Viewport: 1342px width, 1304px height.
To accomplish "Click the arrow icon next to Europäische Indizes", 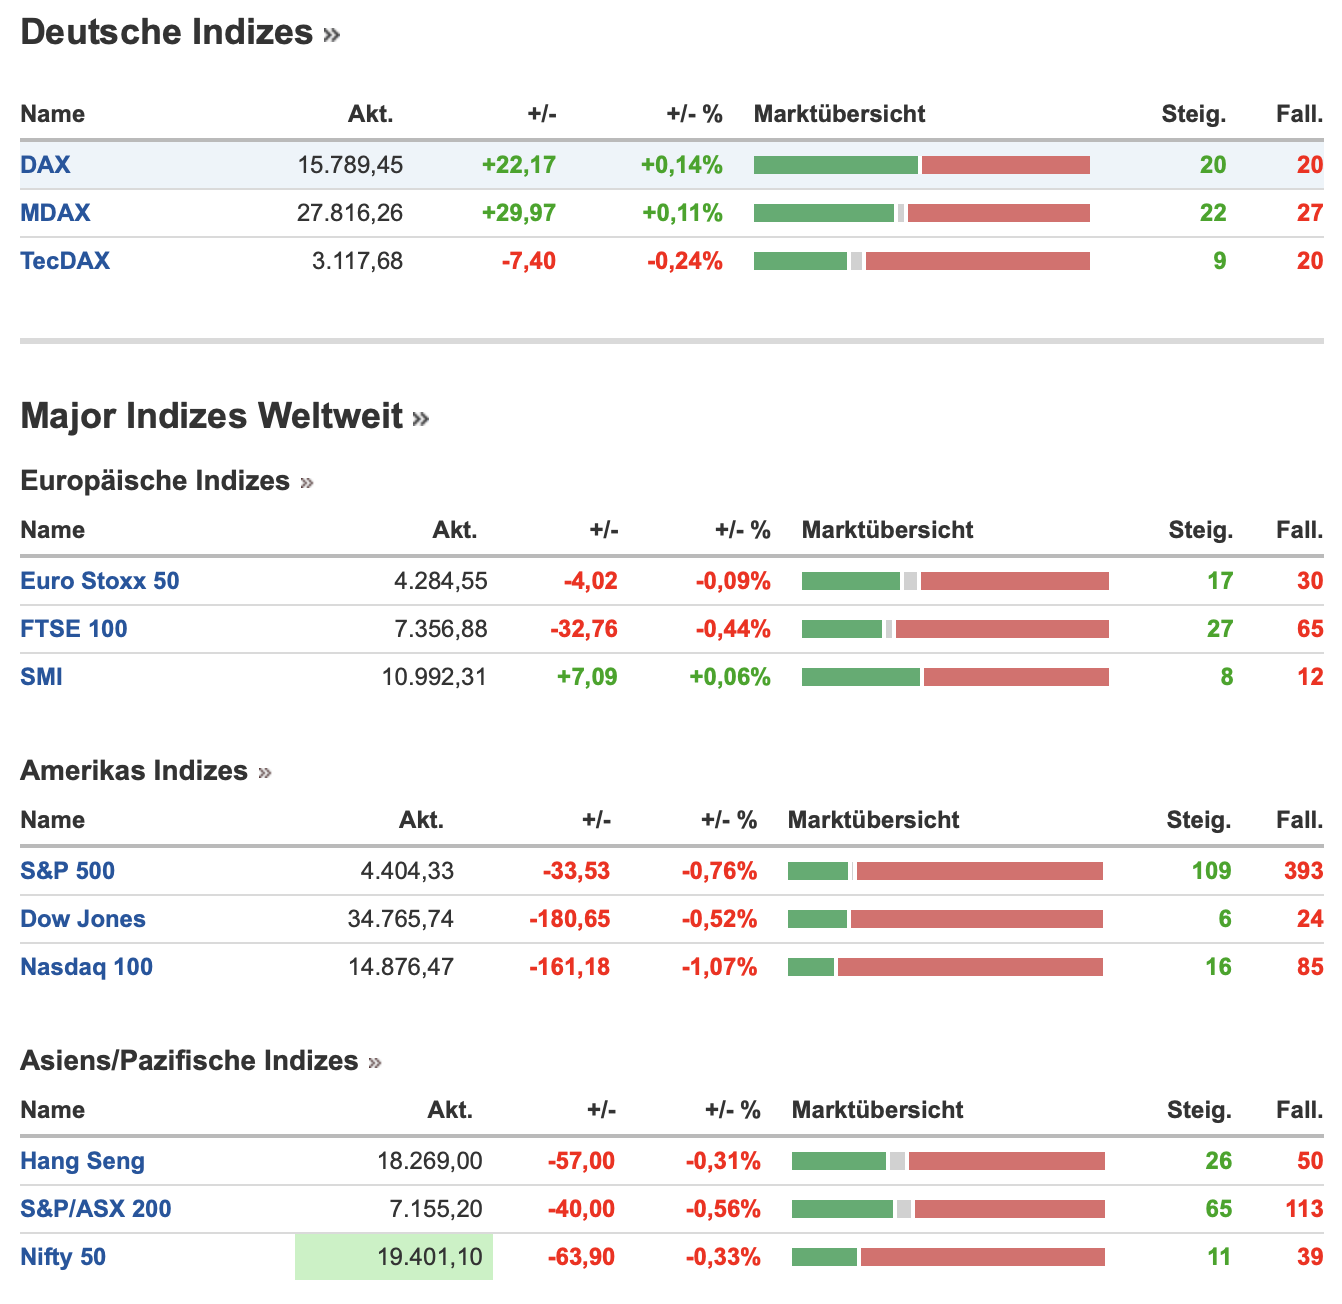I will point(306,483).
